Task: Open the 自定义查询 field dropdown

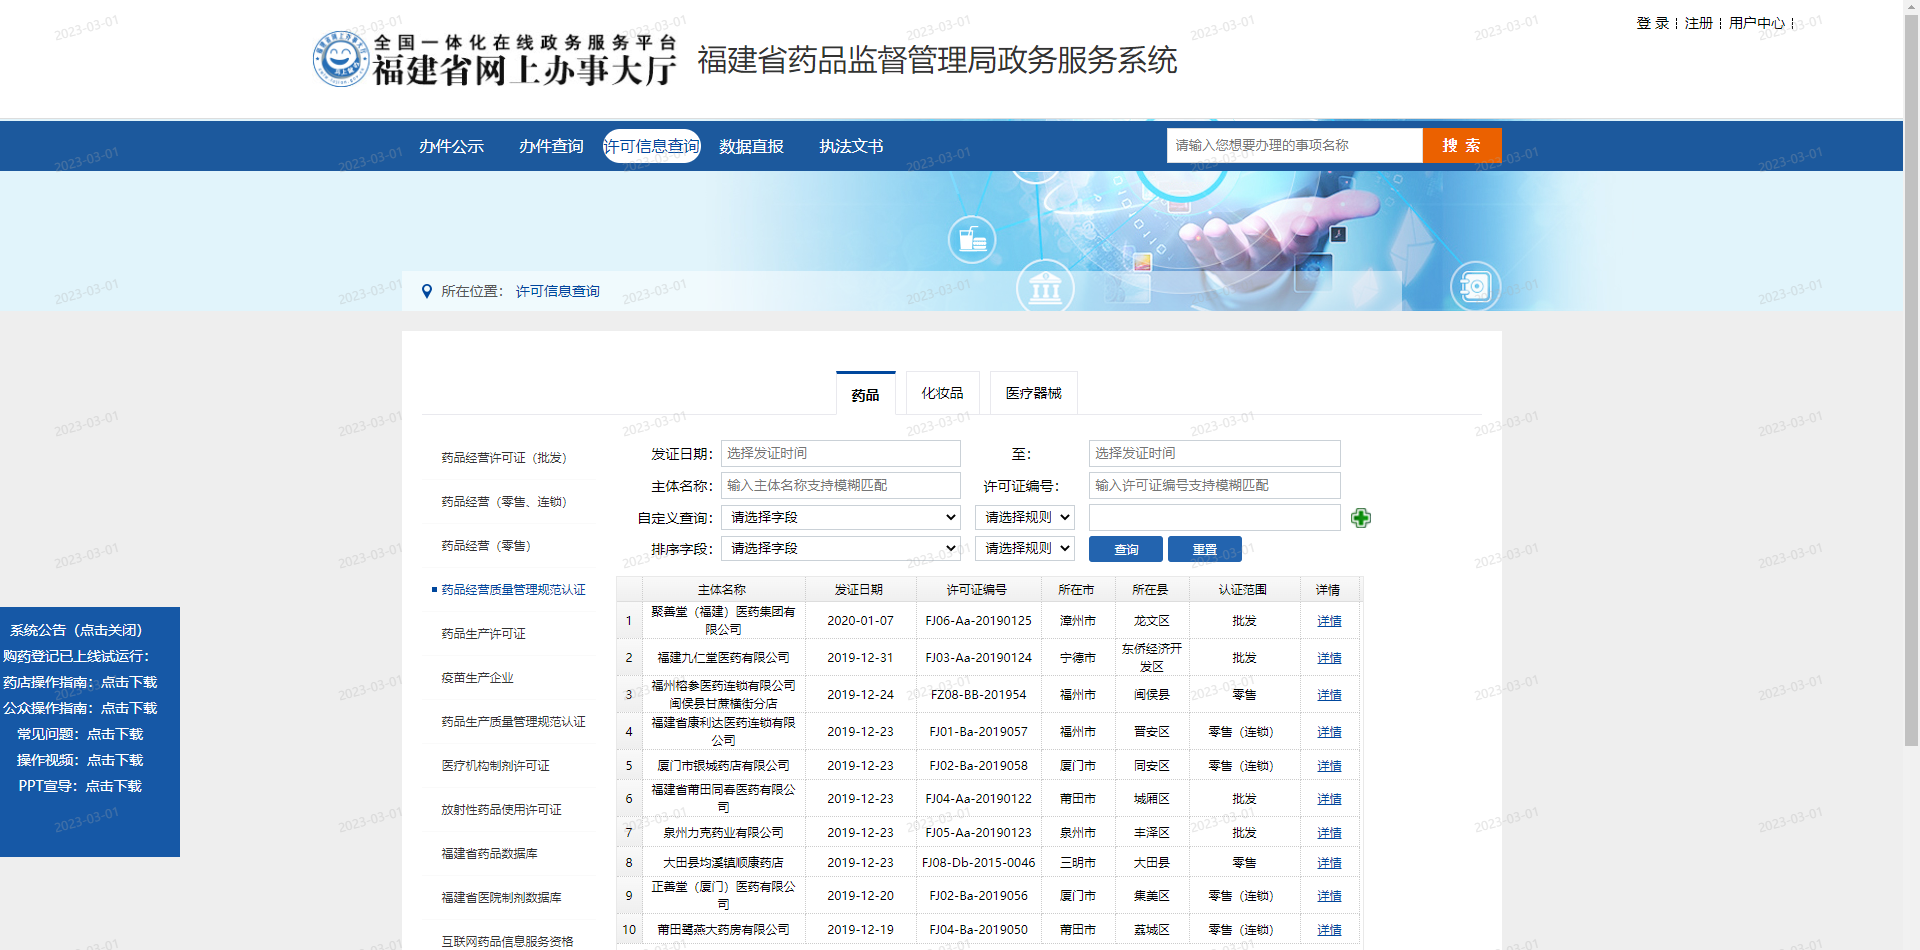Action: click(840, 518)
